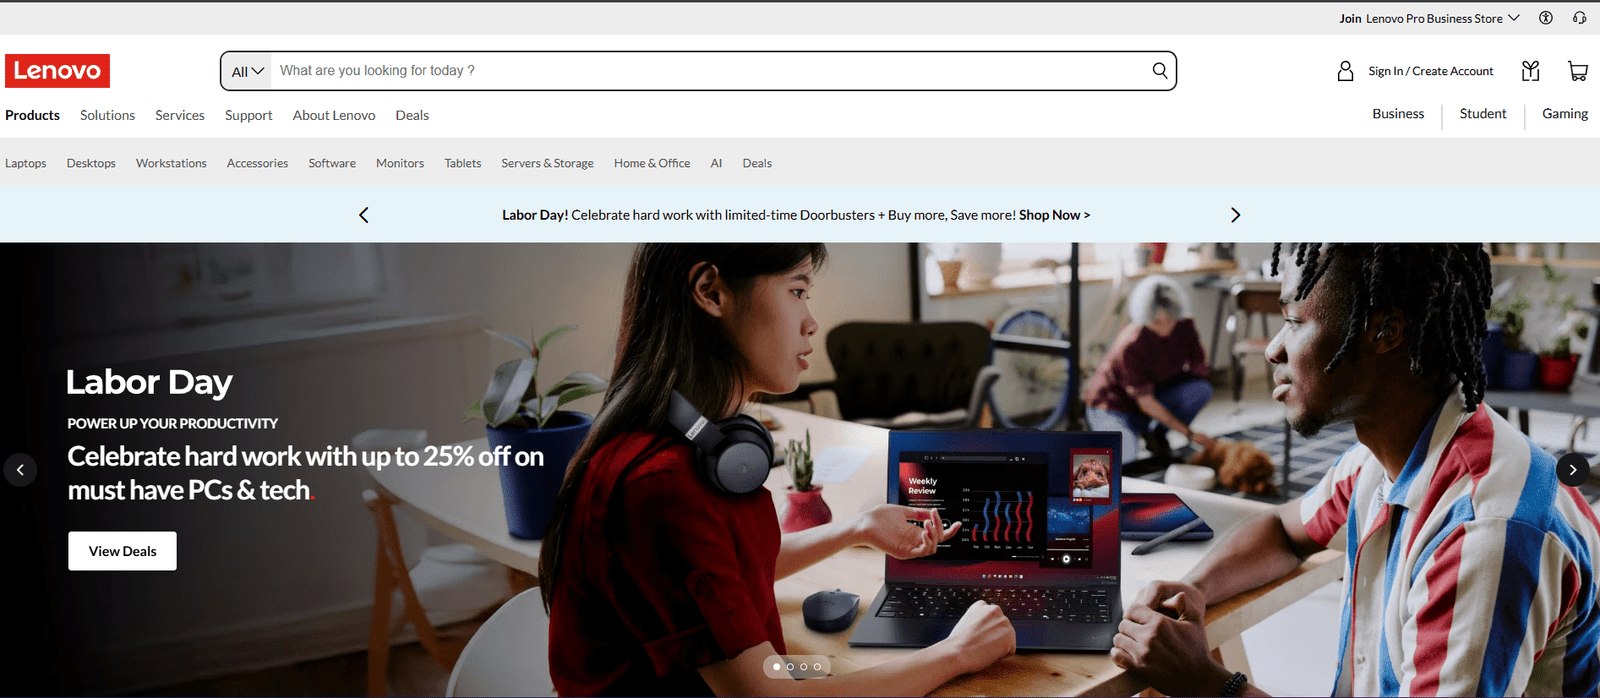Select AI category

716,163
